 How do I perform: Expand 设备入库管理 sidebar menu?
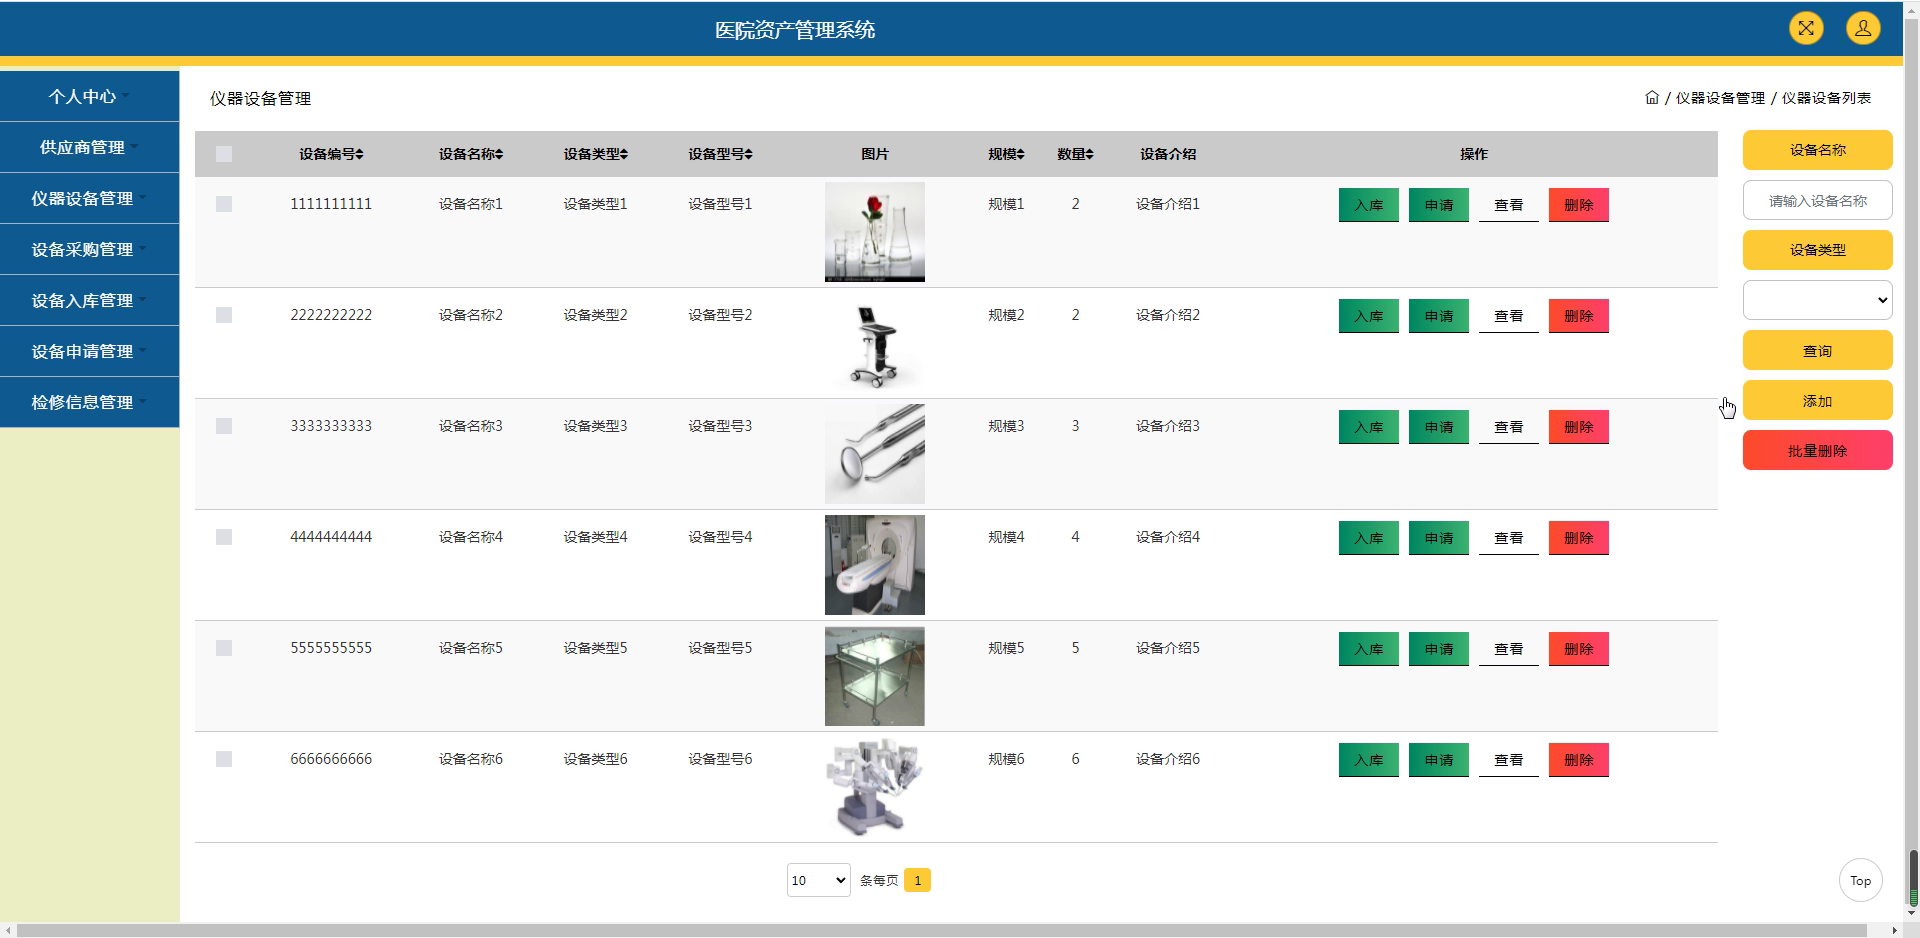coord(89,300)
